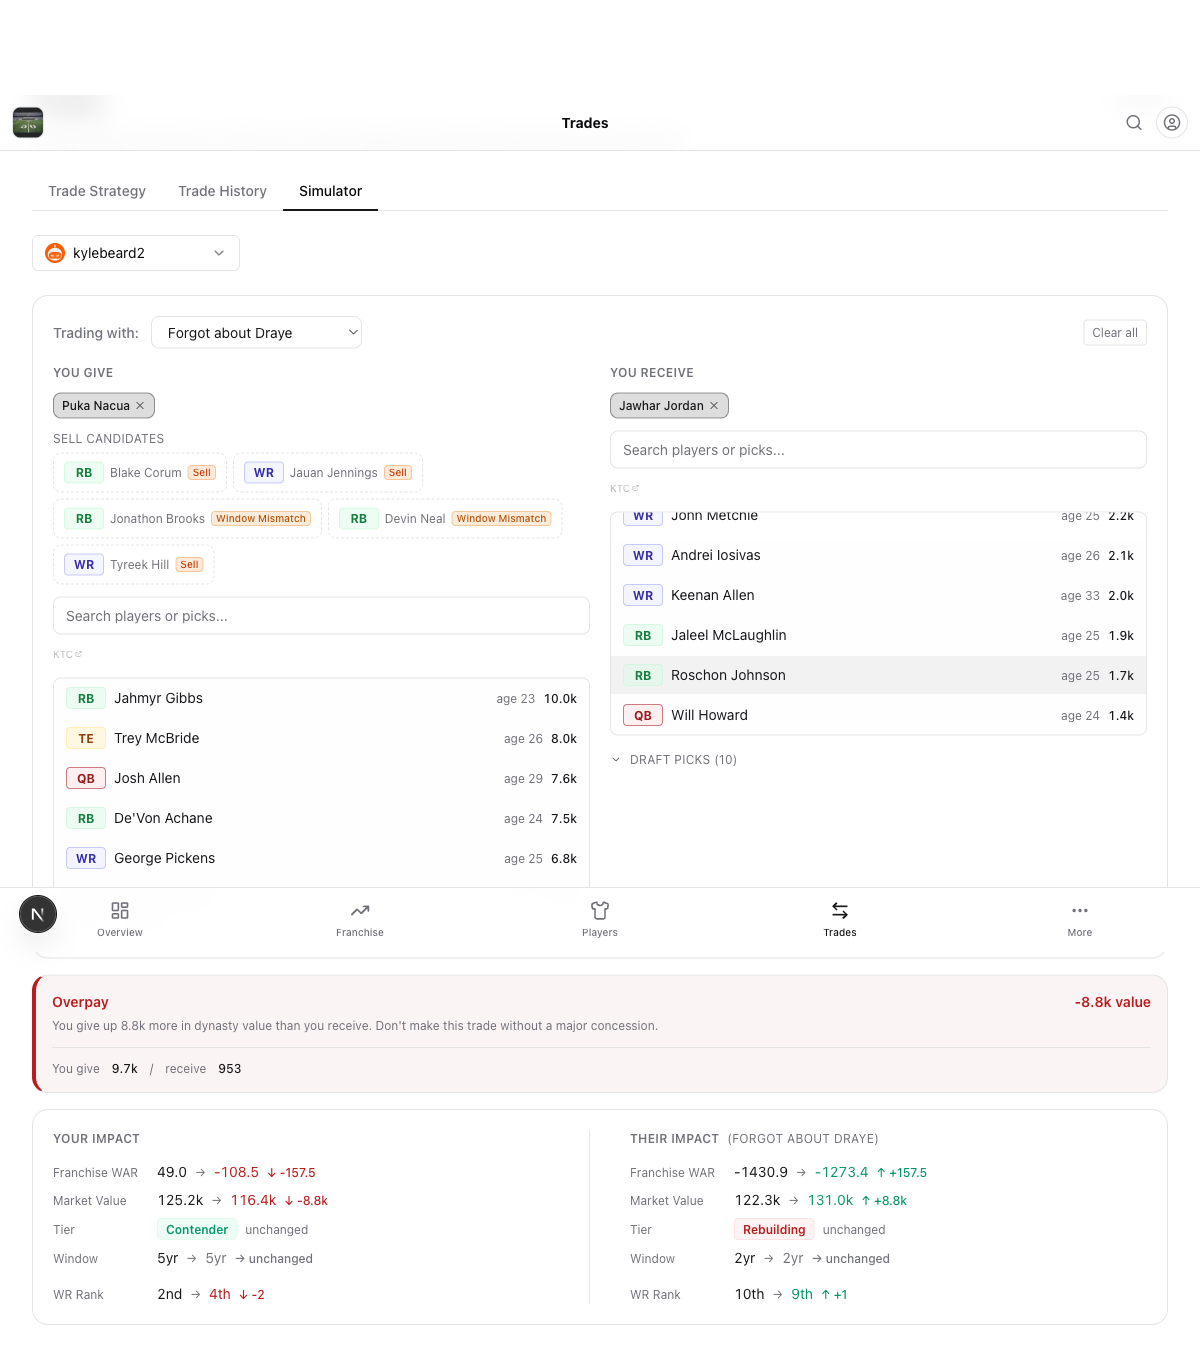Click the app logo in header
This screenshot has width=1200, height=1356.
(x=28, y=123)
